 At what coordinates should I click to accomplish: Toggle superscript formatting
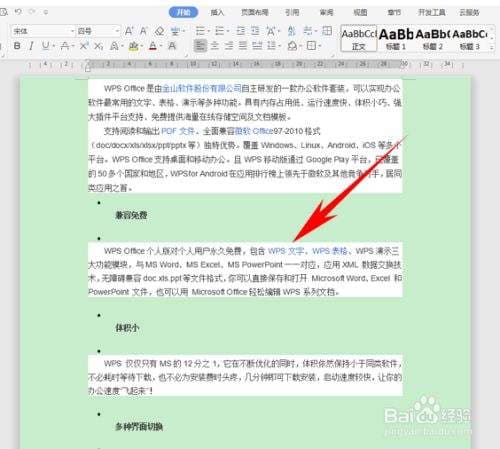pos(84,46)
